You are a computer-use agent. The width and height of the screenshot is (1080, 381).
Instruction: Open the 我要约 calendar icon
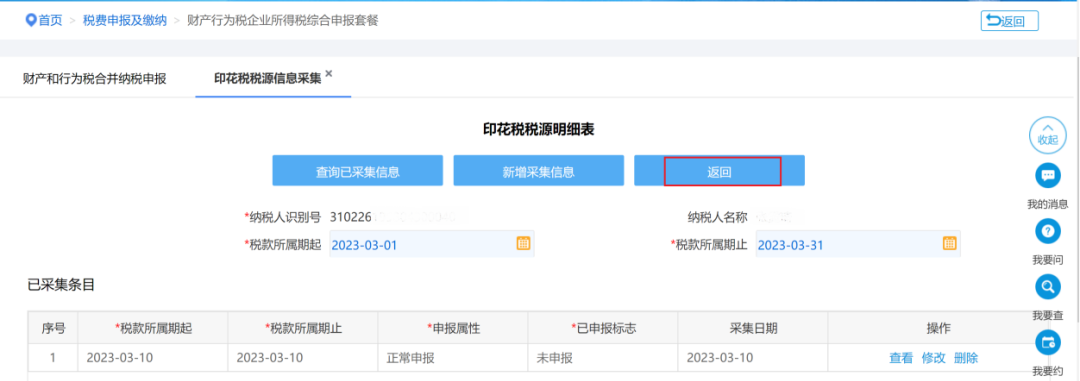[1048, 343]
